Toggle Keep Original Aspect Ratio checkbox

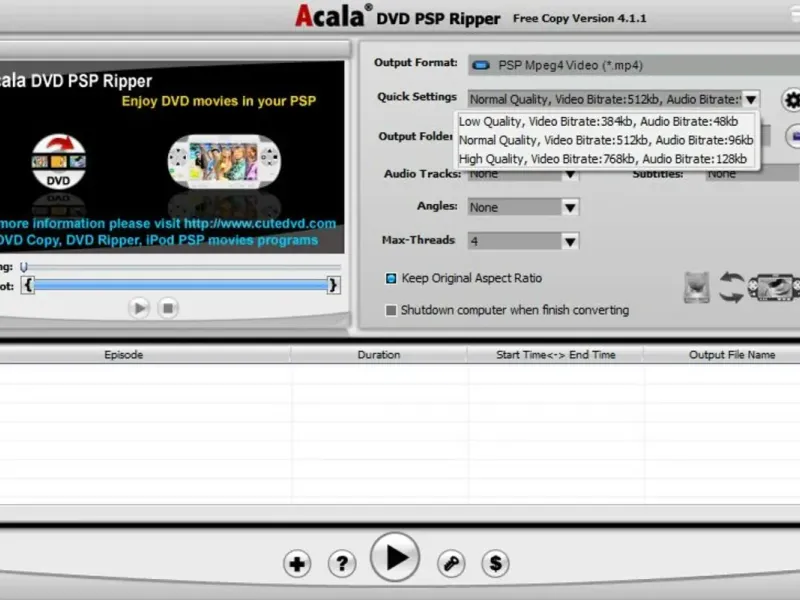pos(391,279)
